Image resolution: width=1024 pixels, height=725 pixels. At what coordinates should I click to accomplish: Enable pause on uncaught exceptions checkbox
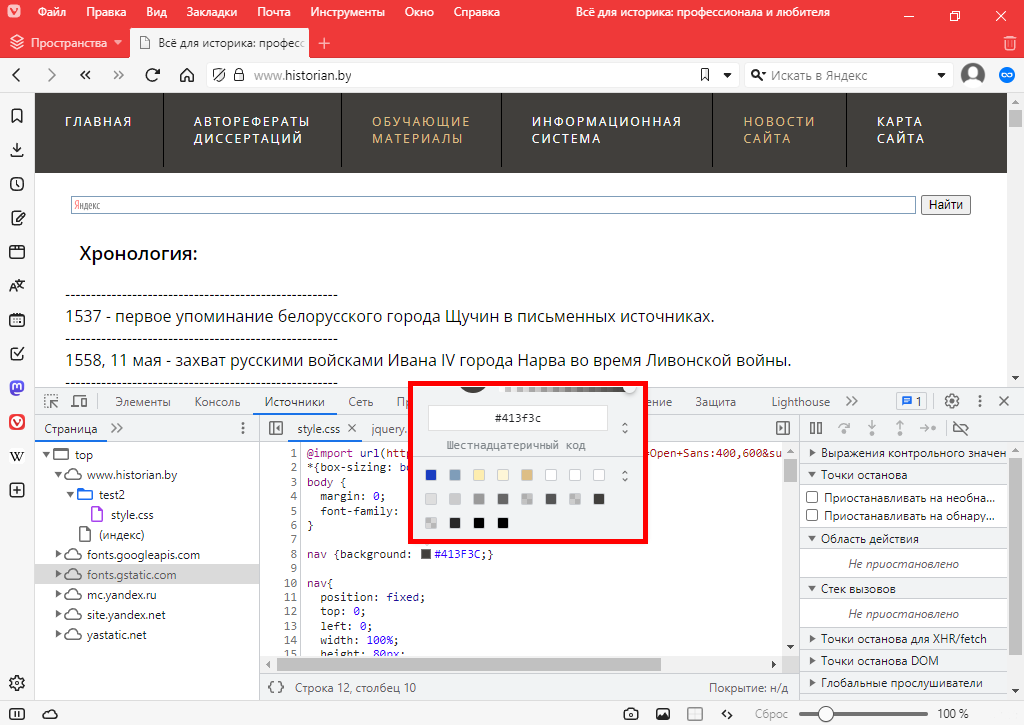(813, 497)
